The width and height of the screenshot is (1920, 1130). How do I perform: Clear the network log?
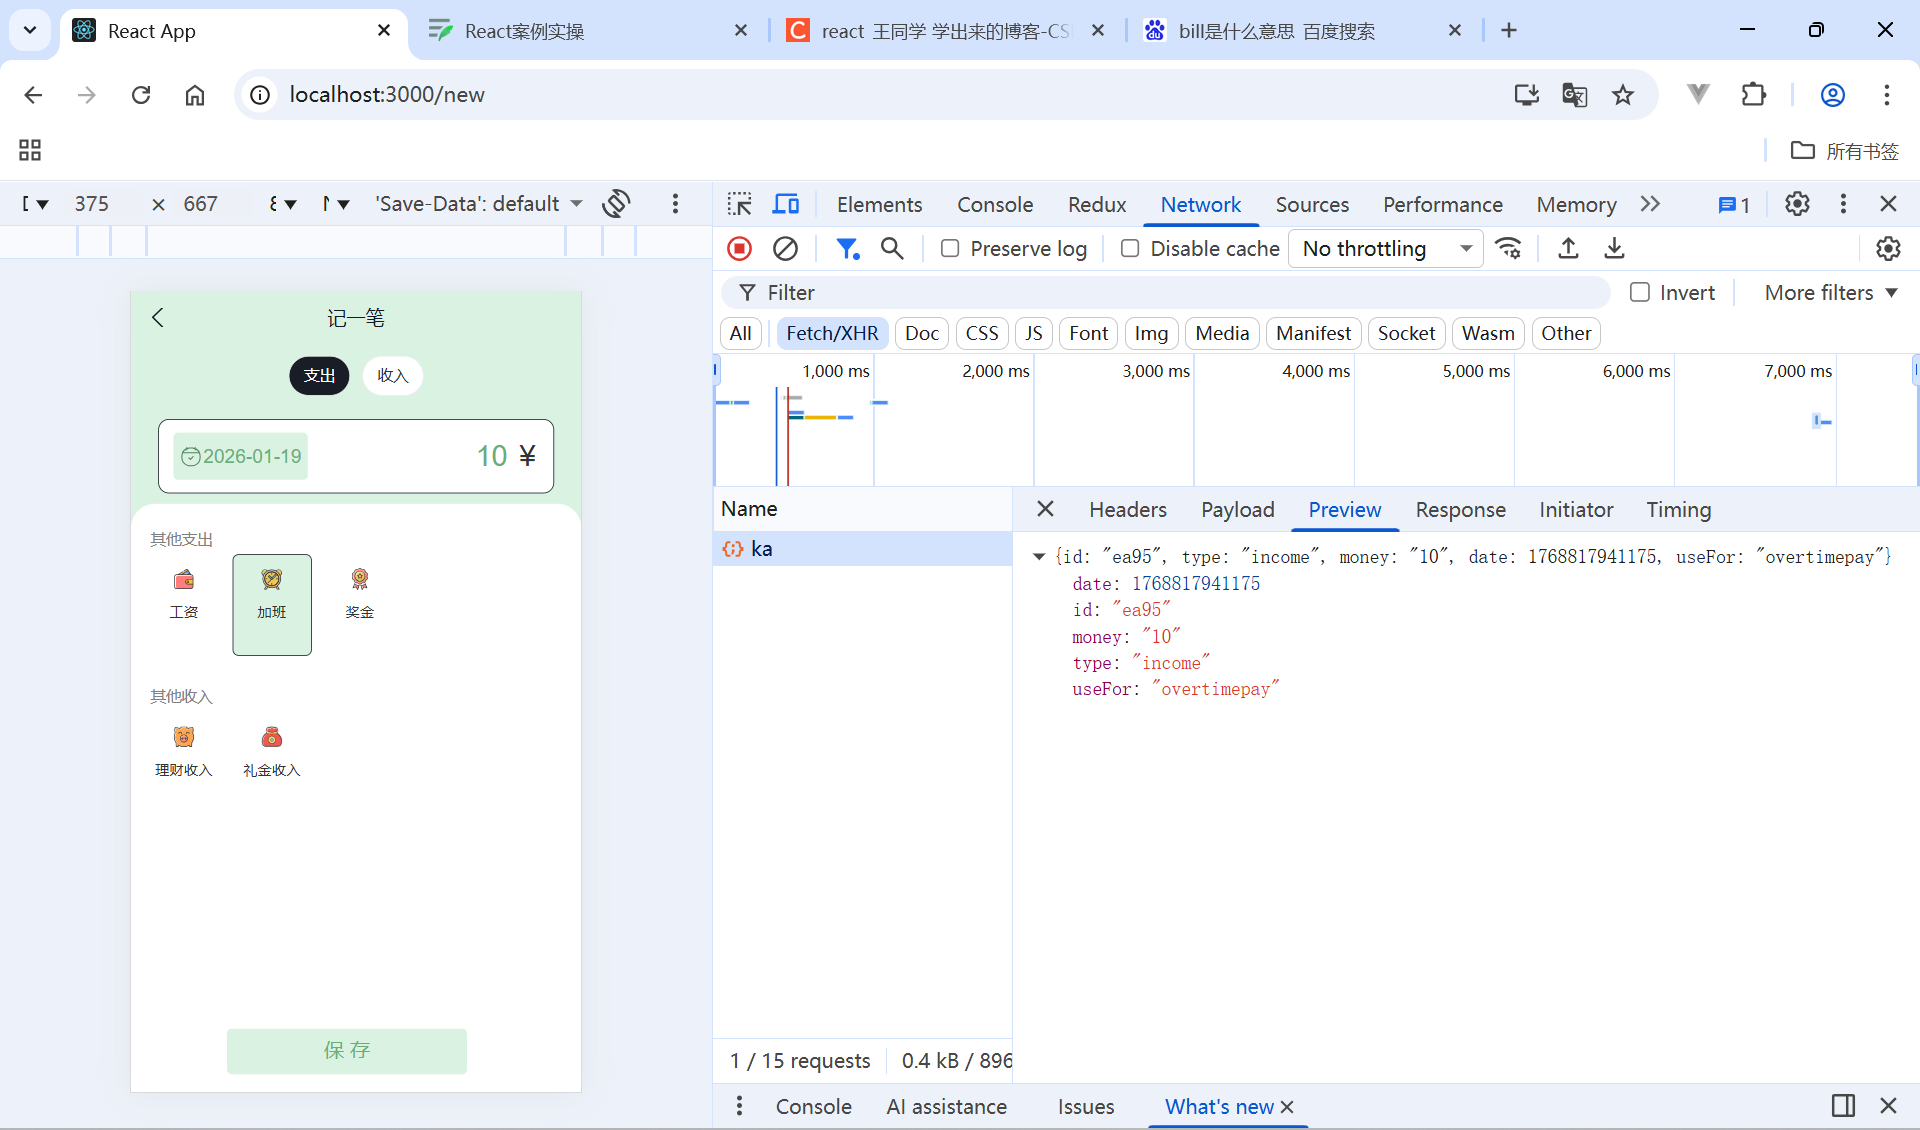(786, 249)
